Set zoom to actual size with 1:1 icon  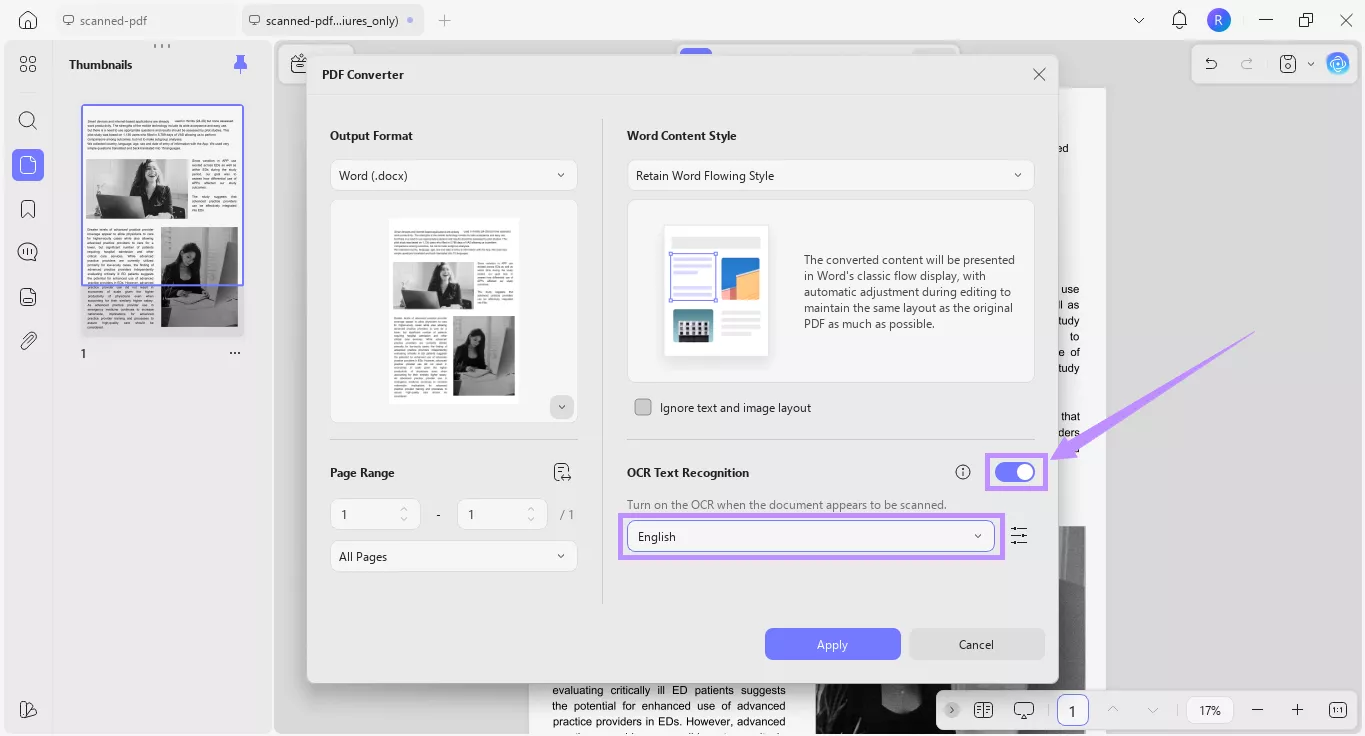pyautogui.click(x=1337, y=710)
